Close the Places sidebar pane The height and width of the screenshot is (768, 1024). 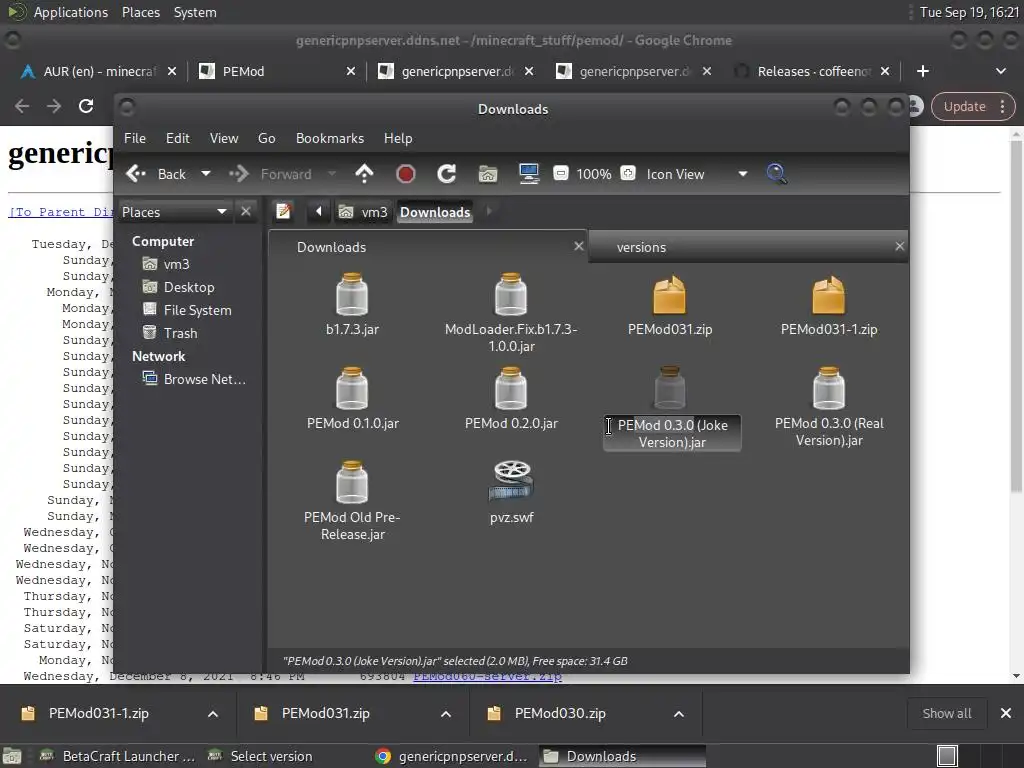246,212
